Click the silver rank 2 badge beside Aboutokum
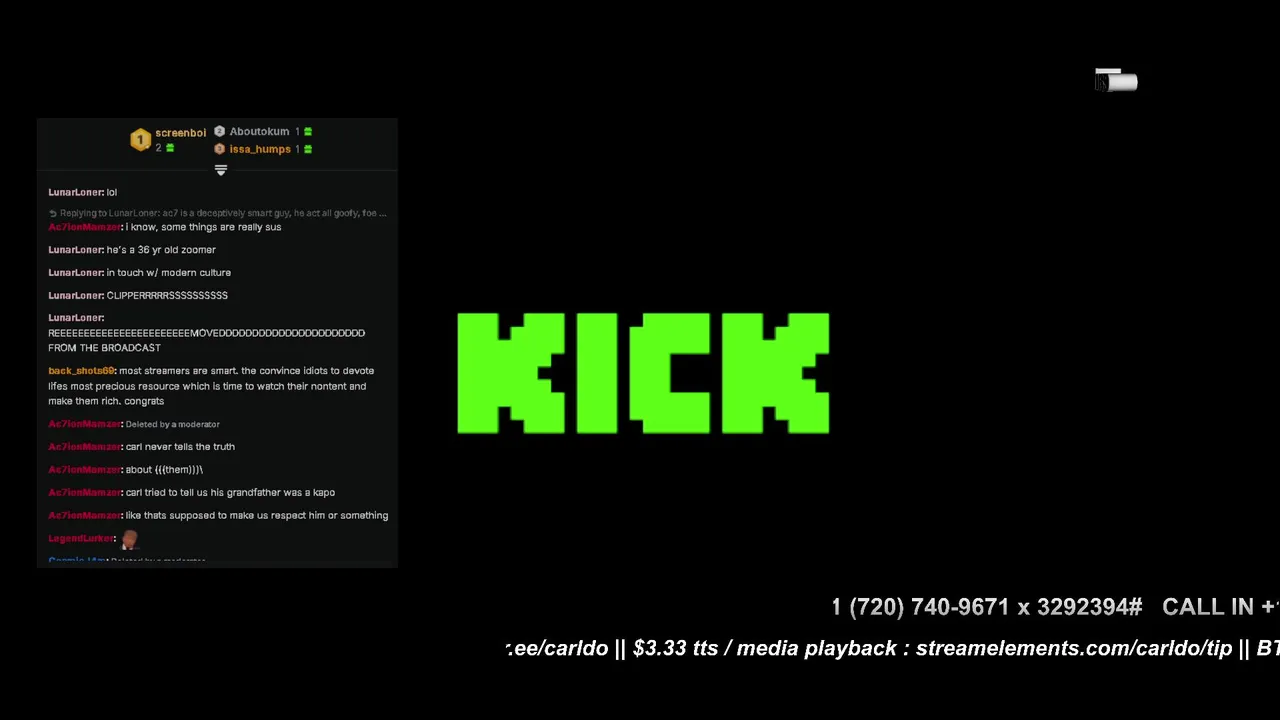The image size is (1280, 720). click(x=219, y=131)
